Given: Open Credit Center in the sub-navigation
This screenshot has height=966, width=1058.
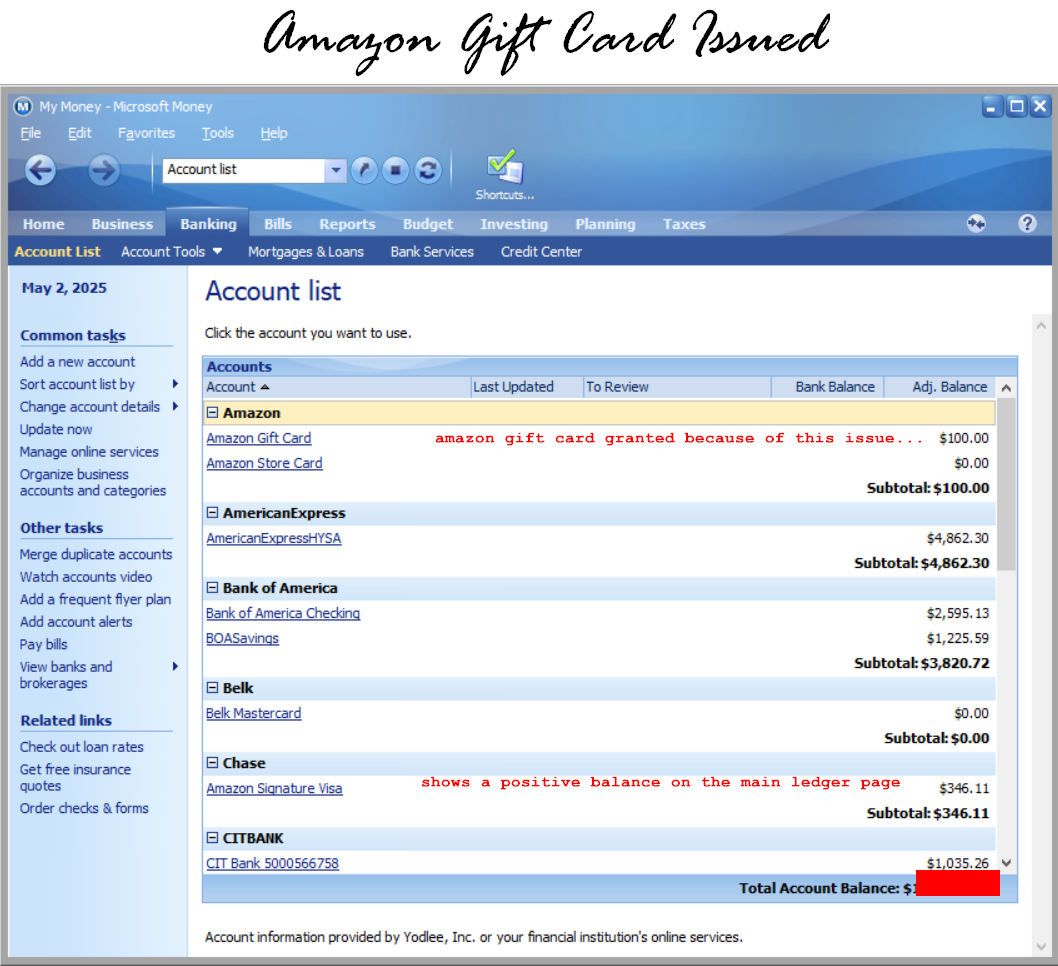Looking at the screenshot, I should (x=541, y=252).
